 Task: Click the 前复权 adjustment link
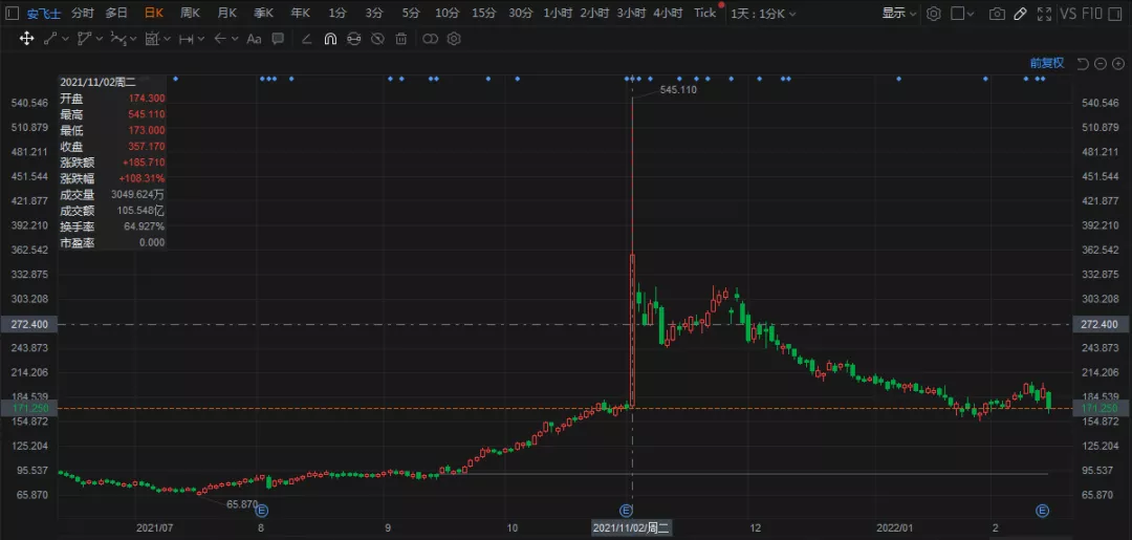pos(1047,63)
